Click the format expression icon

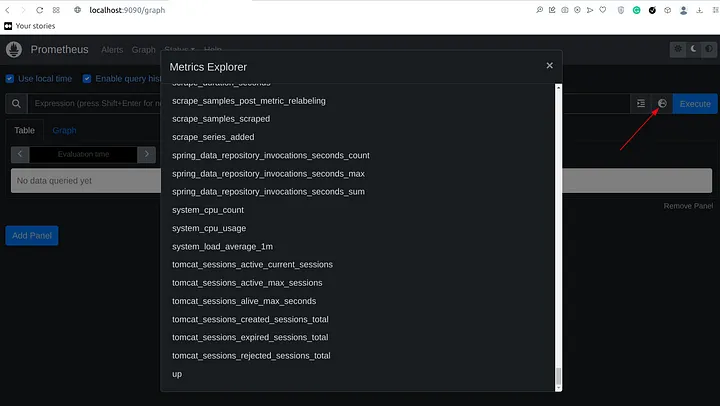[641, 104]
